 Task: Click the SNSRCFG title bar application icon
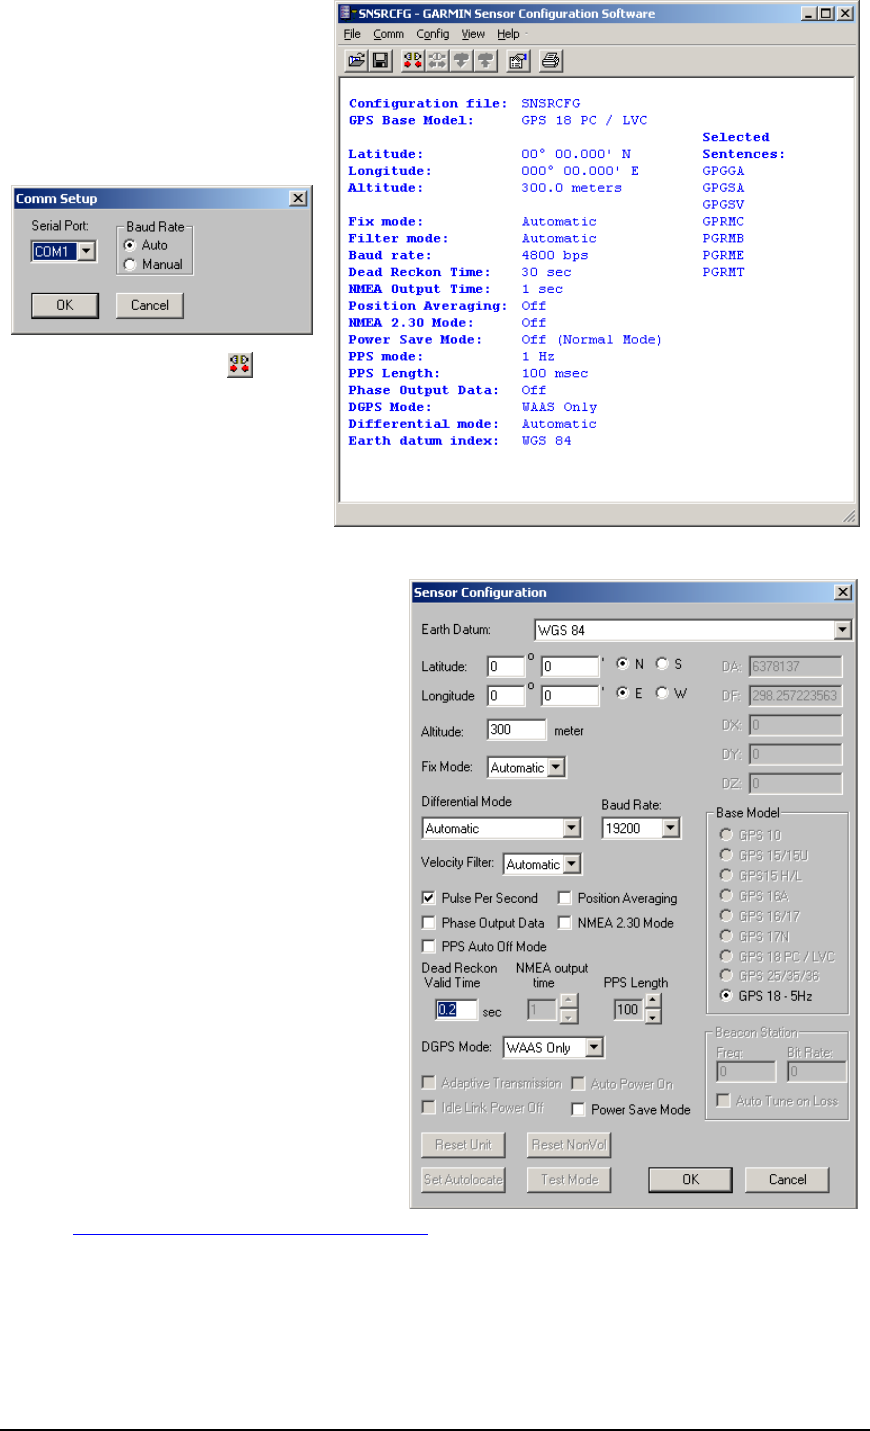coord(347,14)
